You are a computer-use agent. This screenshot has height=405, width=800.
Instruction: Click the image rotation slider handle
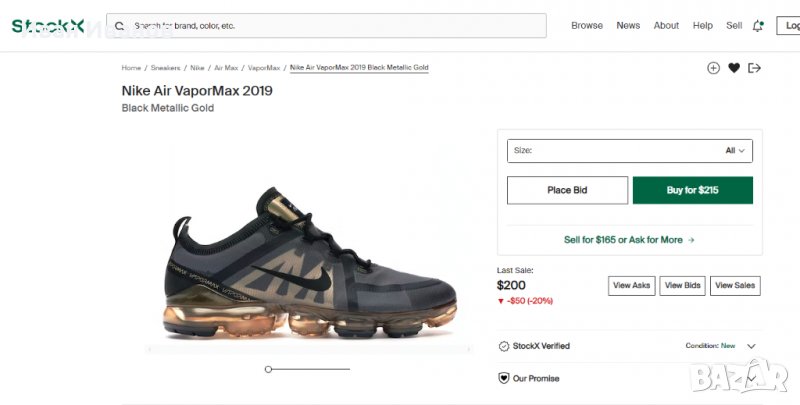pos(268,369)
